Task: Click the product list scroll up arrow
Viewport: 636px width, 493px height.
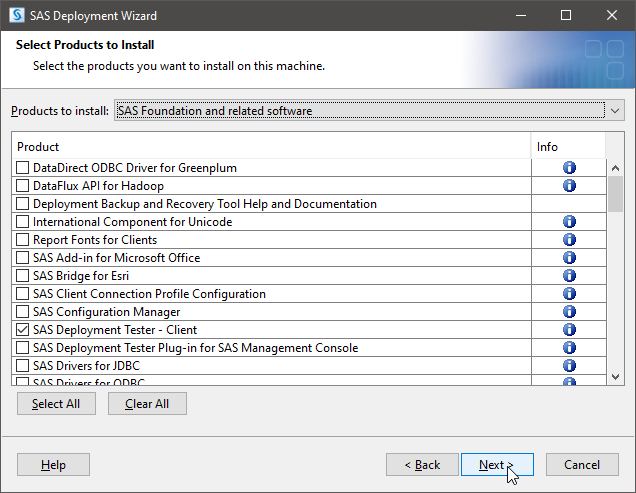Action: click(x=615, y=168)
